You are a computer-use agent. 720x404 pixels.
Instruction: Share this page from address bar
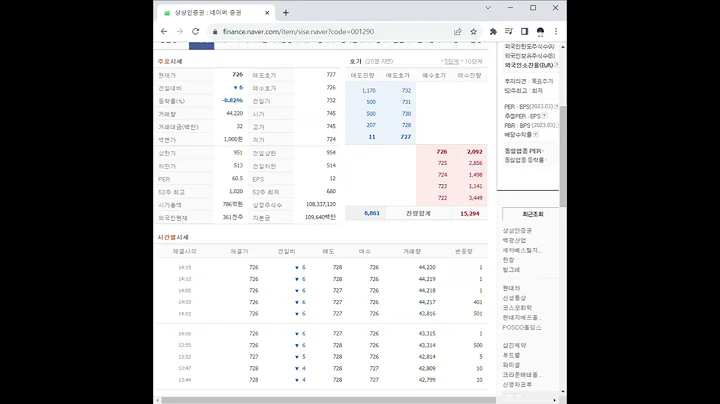click(458, 31)
